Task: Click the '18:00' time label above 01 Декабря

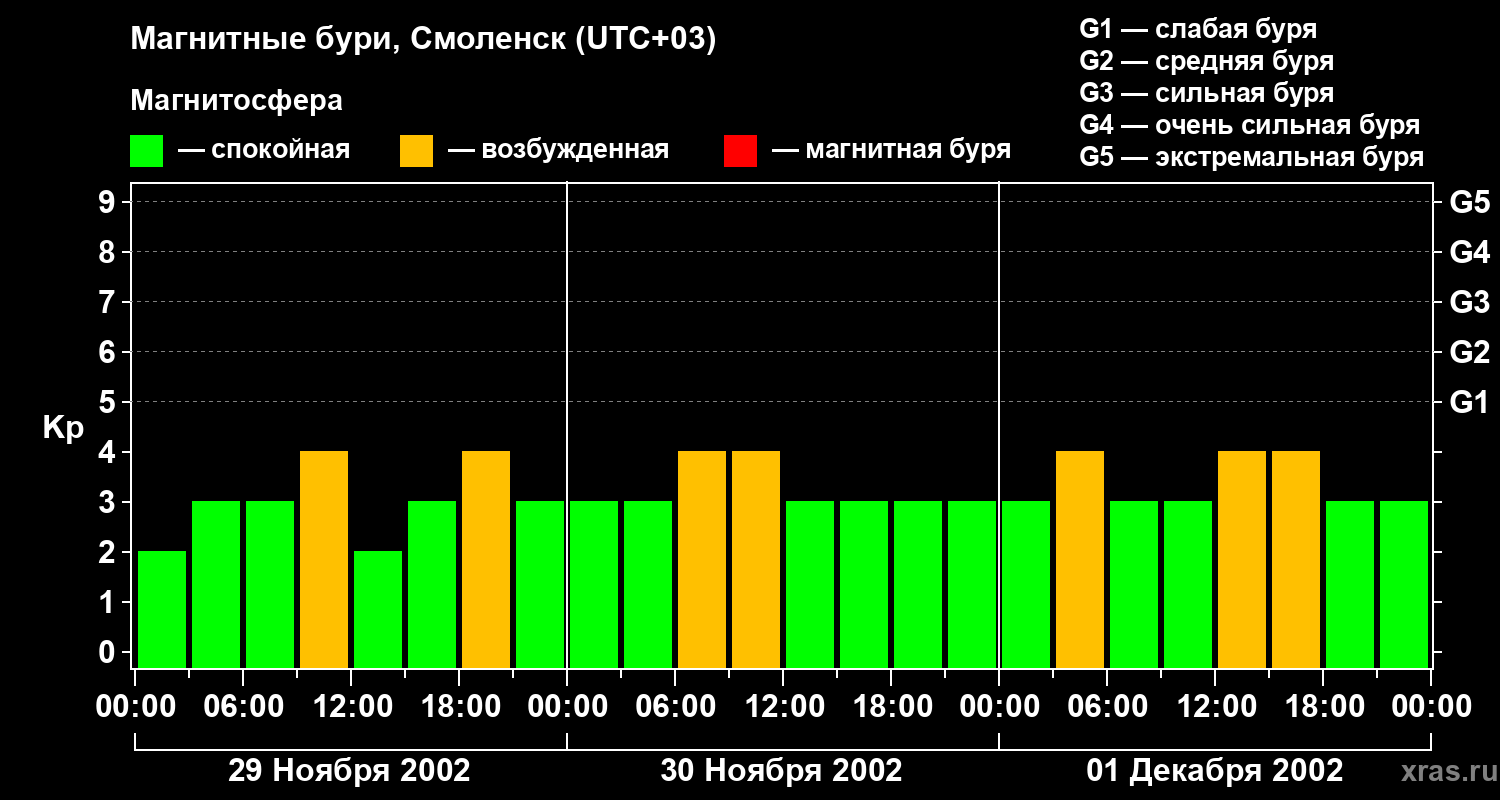Action: pos(1323,707)
